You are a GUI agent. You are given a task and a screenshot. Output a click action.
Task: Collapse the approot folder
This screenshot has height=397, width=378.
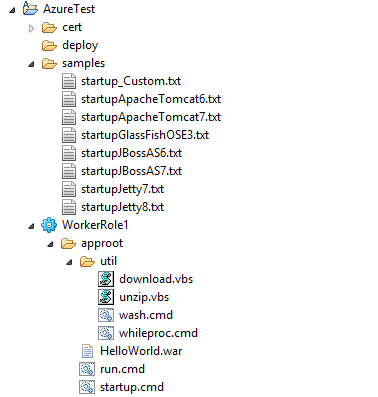[x=50, y=244]
